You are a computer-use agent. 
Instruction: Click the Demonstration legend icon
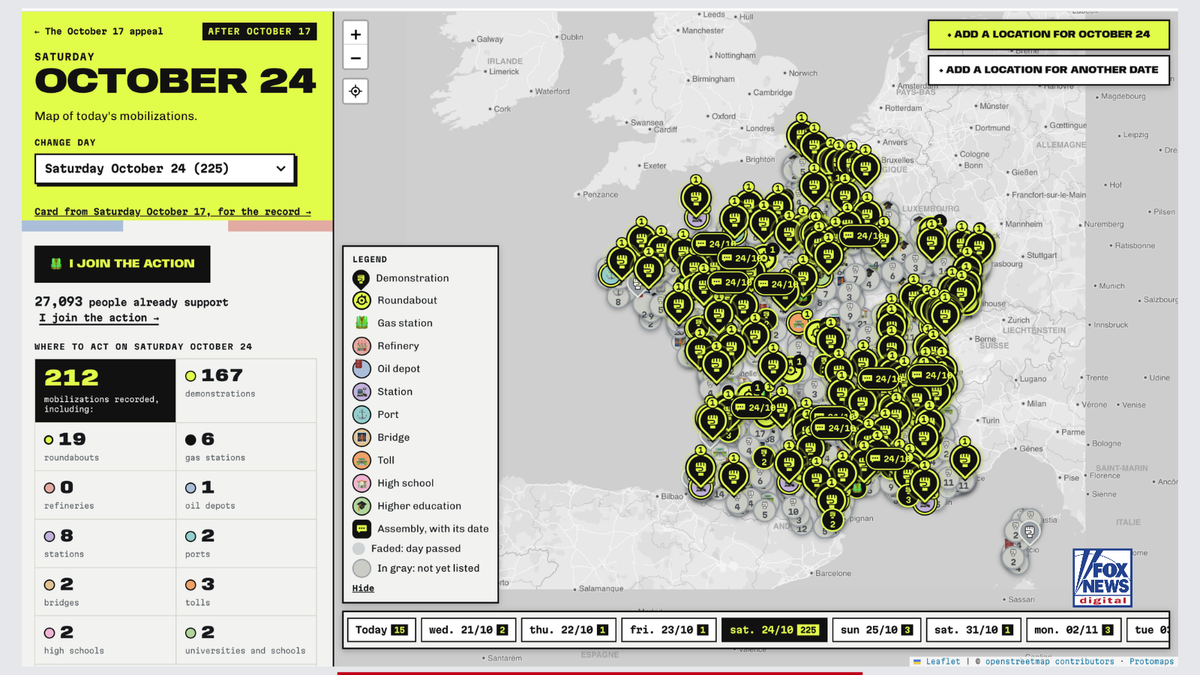361,278
